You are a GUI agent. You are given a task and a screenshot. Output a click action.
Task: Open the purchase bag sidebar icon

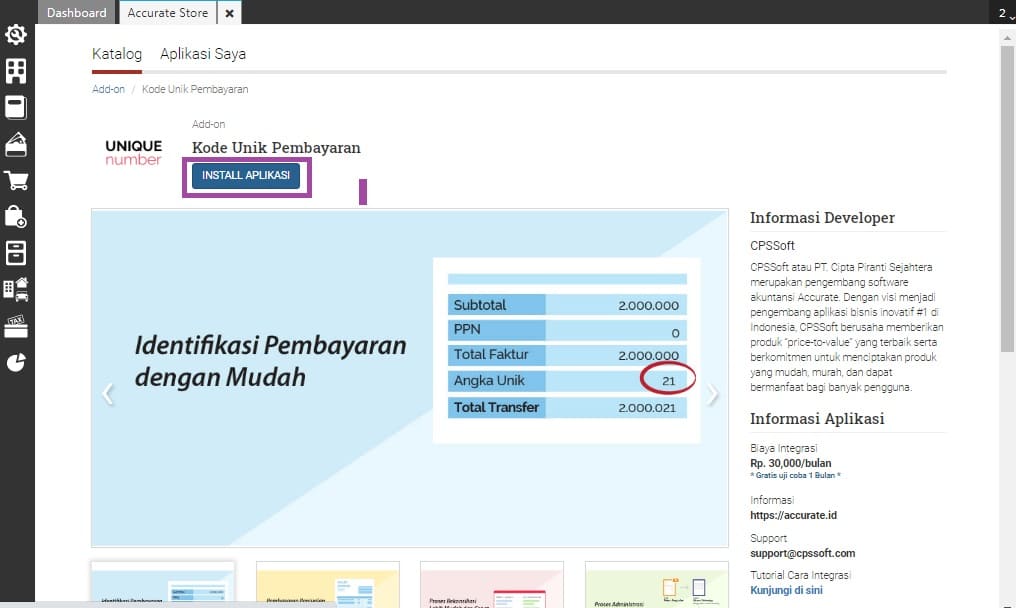click(16, 216)
